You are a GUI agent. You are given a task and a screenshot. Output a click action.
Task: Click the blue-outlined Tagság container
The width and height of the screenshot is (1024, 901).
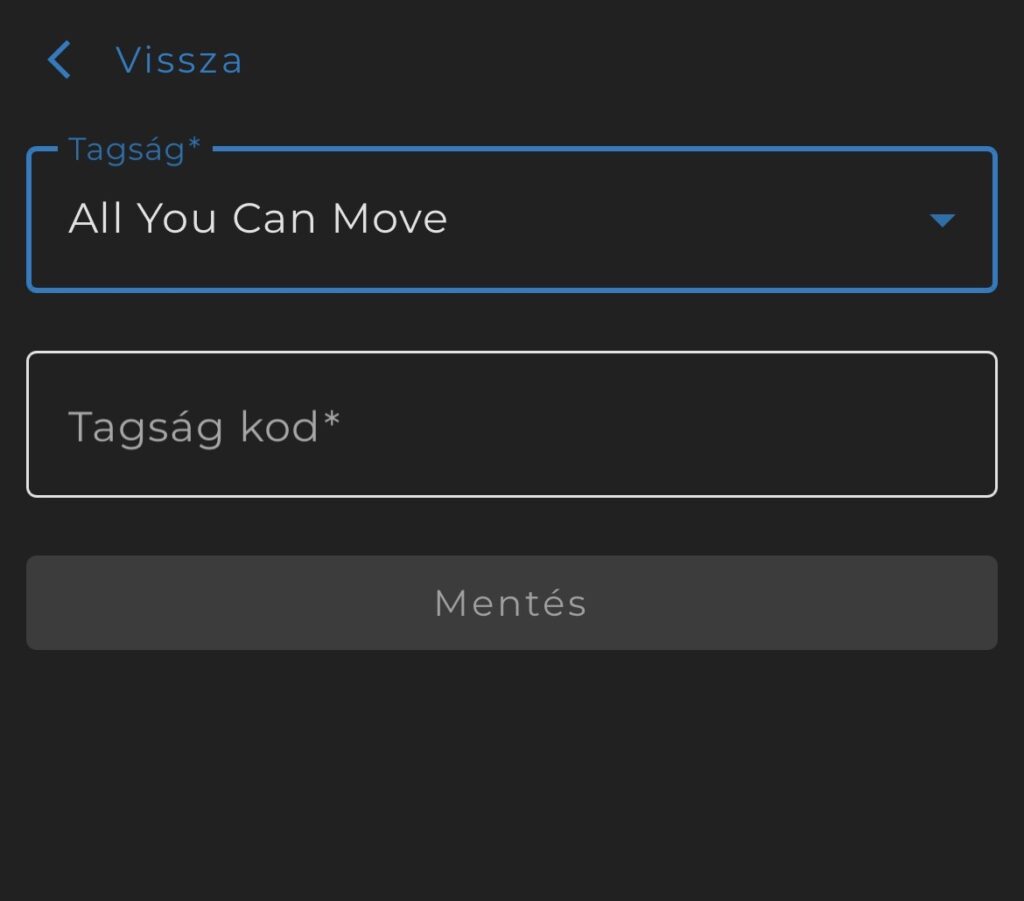(512, 220)
